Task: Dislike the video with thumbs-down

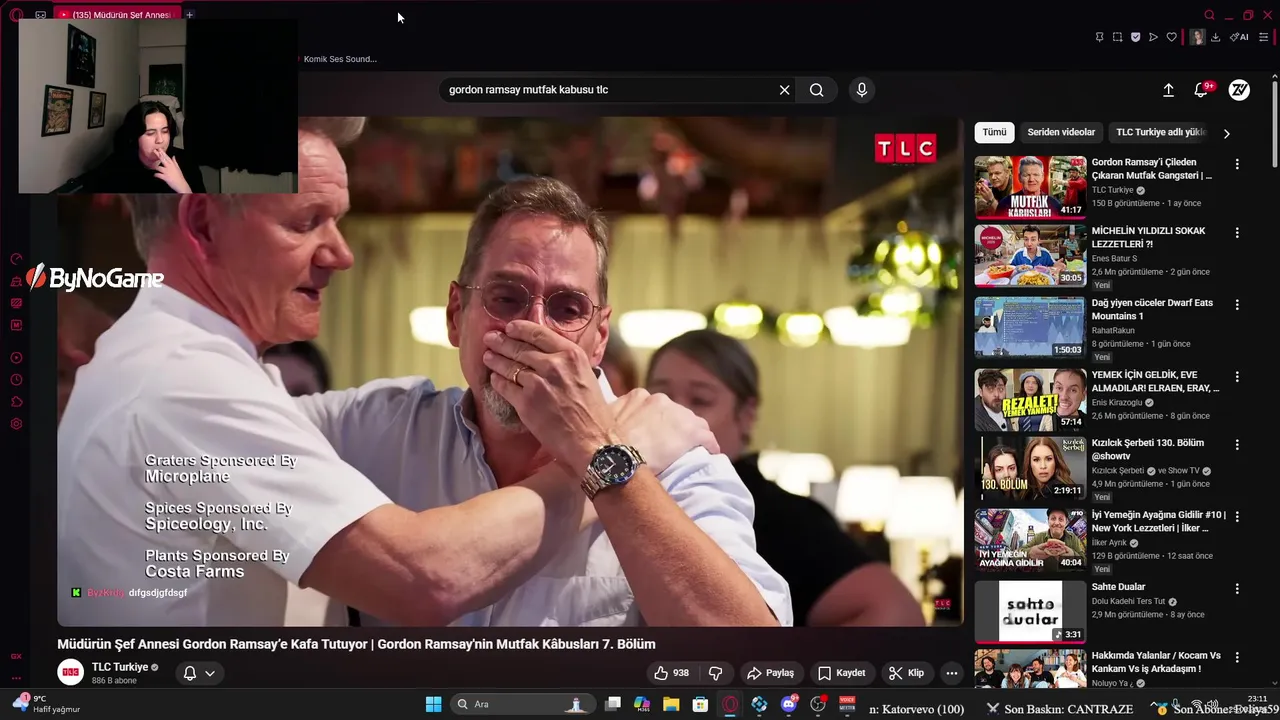Action: 716,673
